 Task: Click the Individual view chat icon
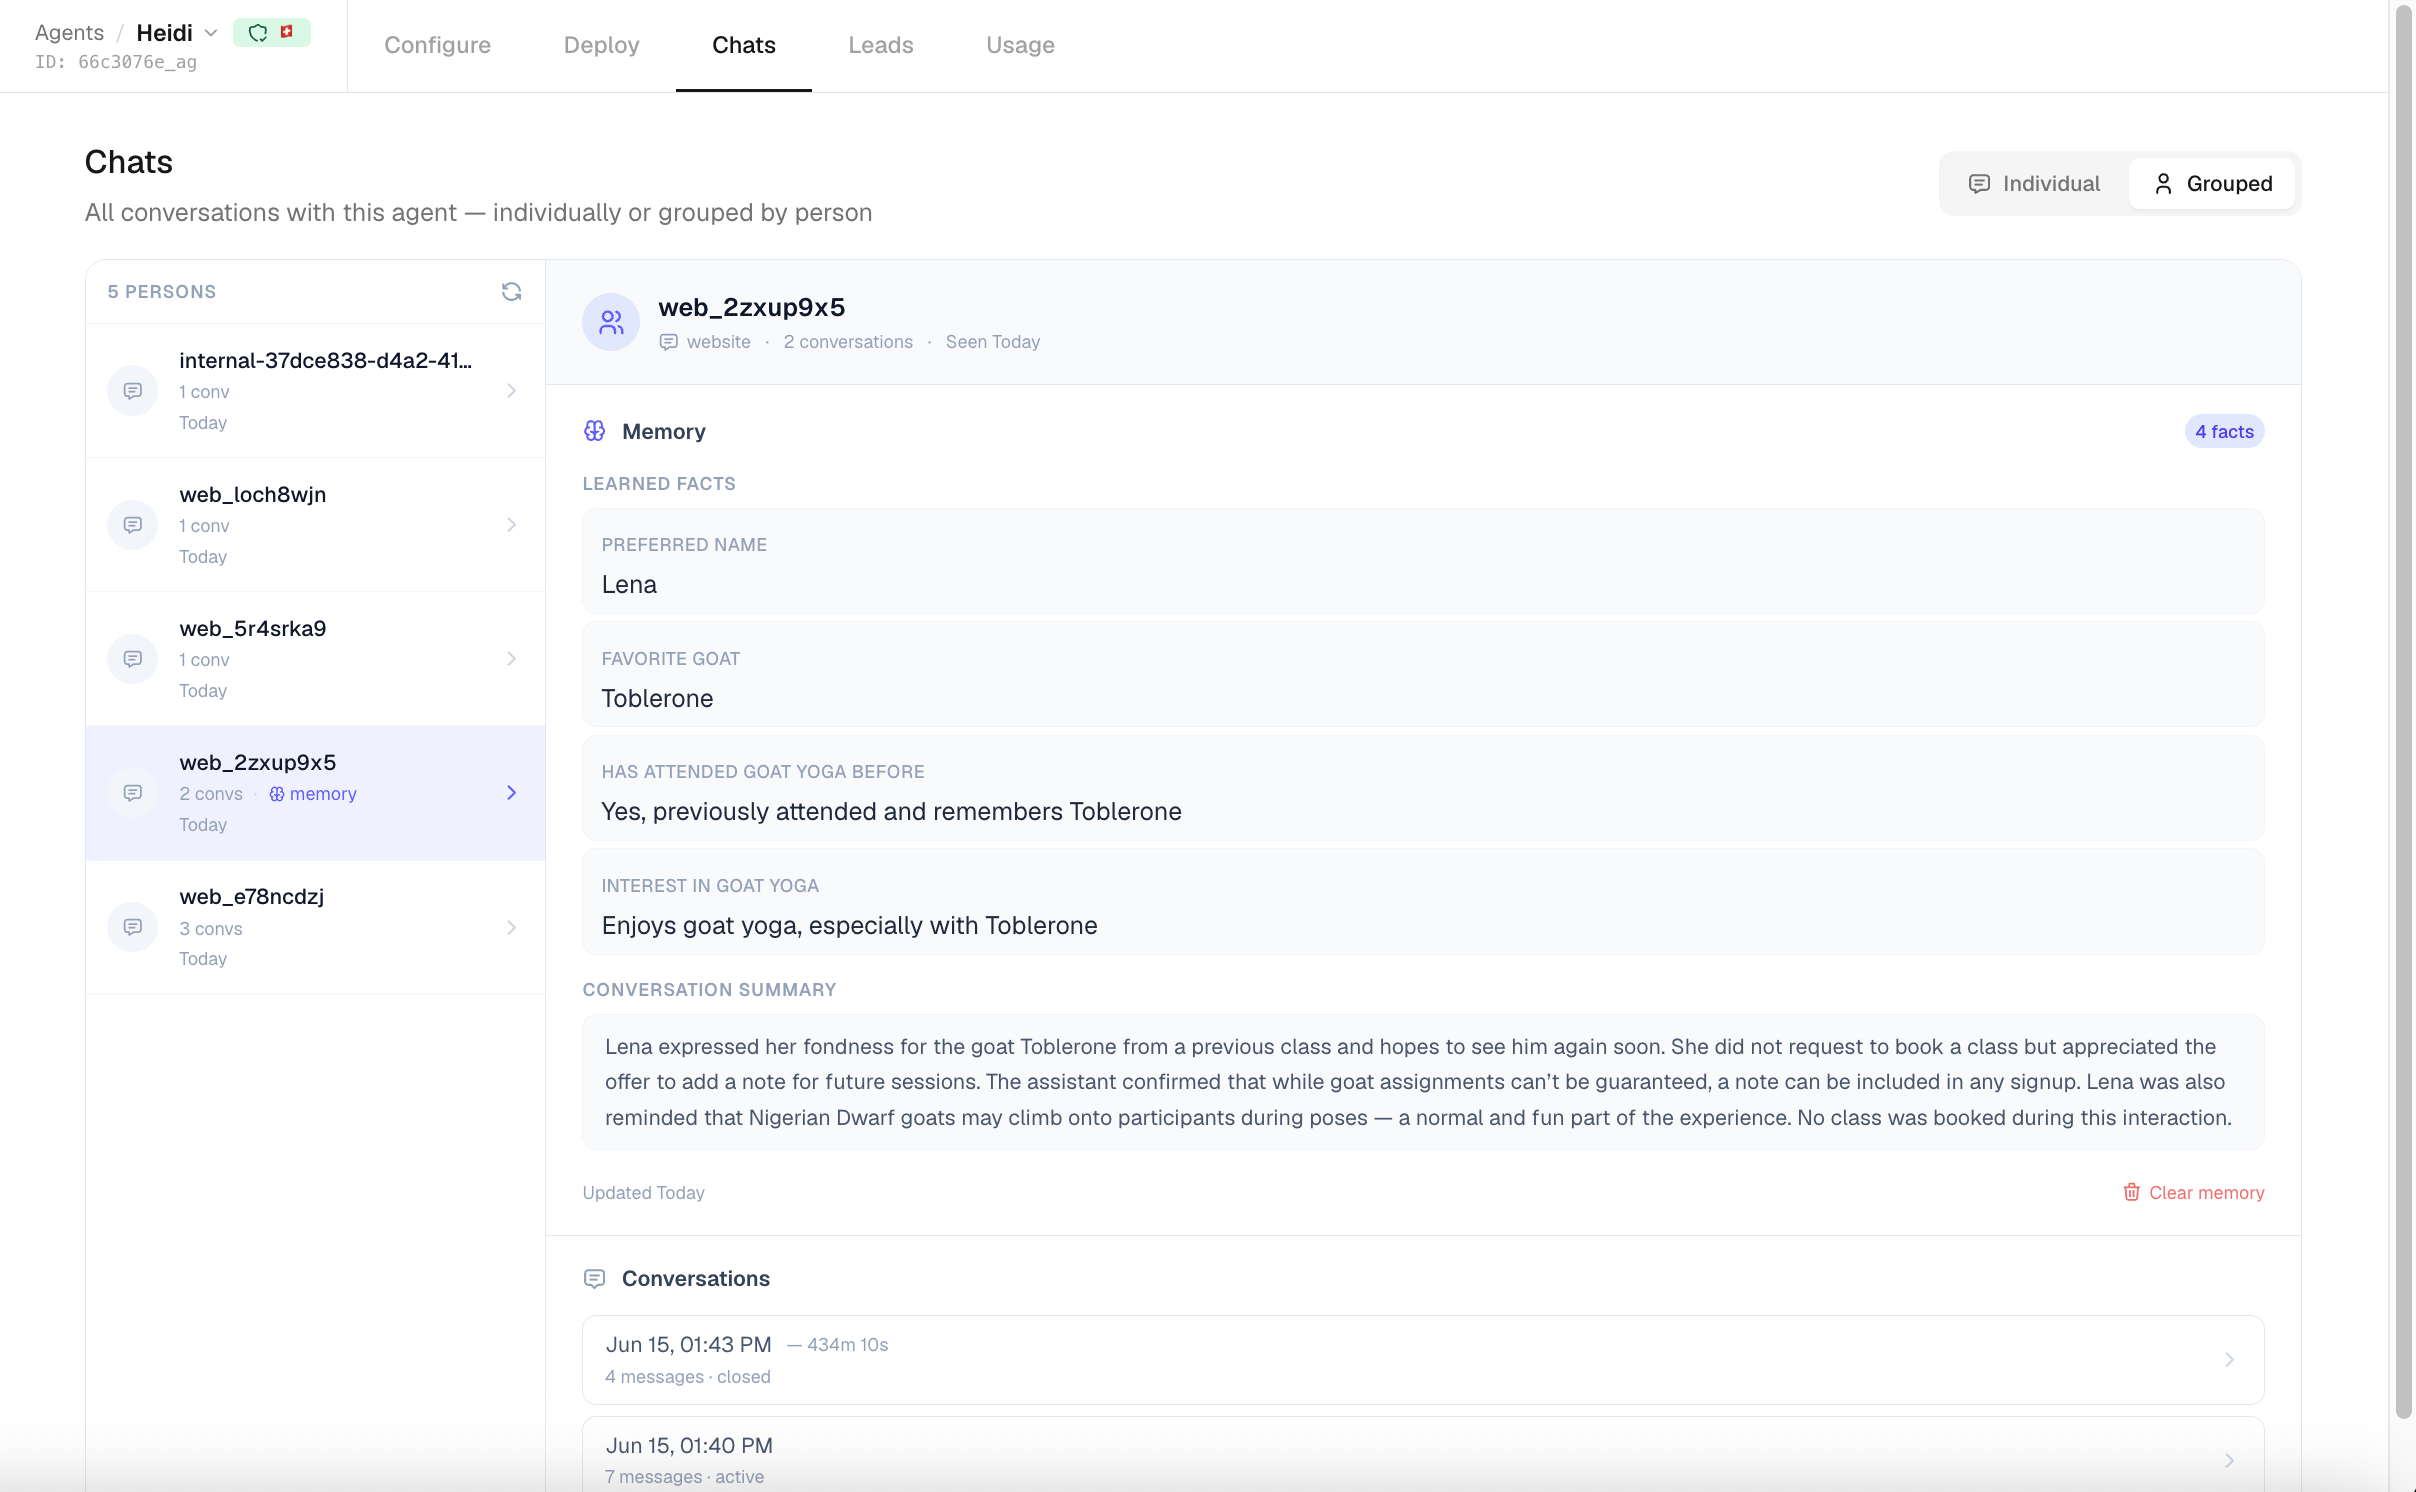tap(1978, 184)
